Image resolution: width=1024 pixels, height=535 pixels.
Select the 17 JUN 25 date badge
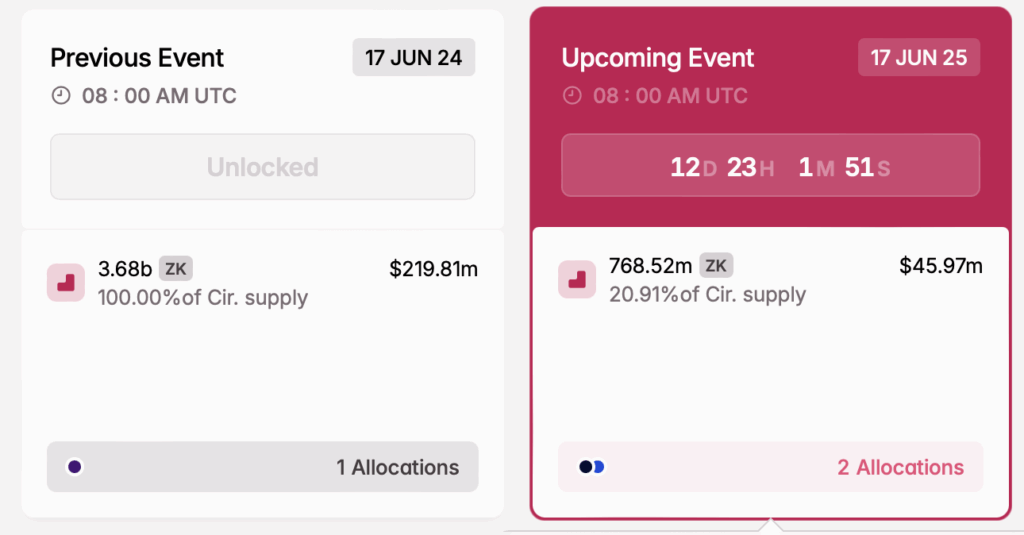pyautogui.click(x=919, y=57)
